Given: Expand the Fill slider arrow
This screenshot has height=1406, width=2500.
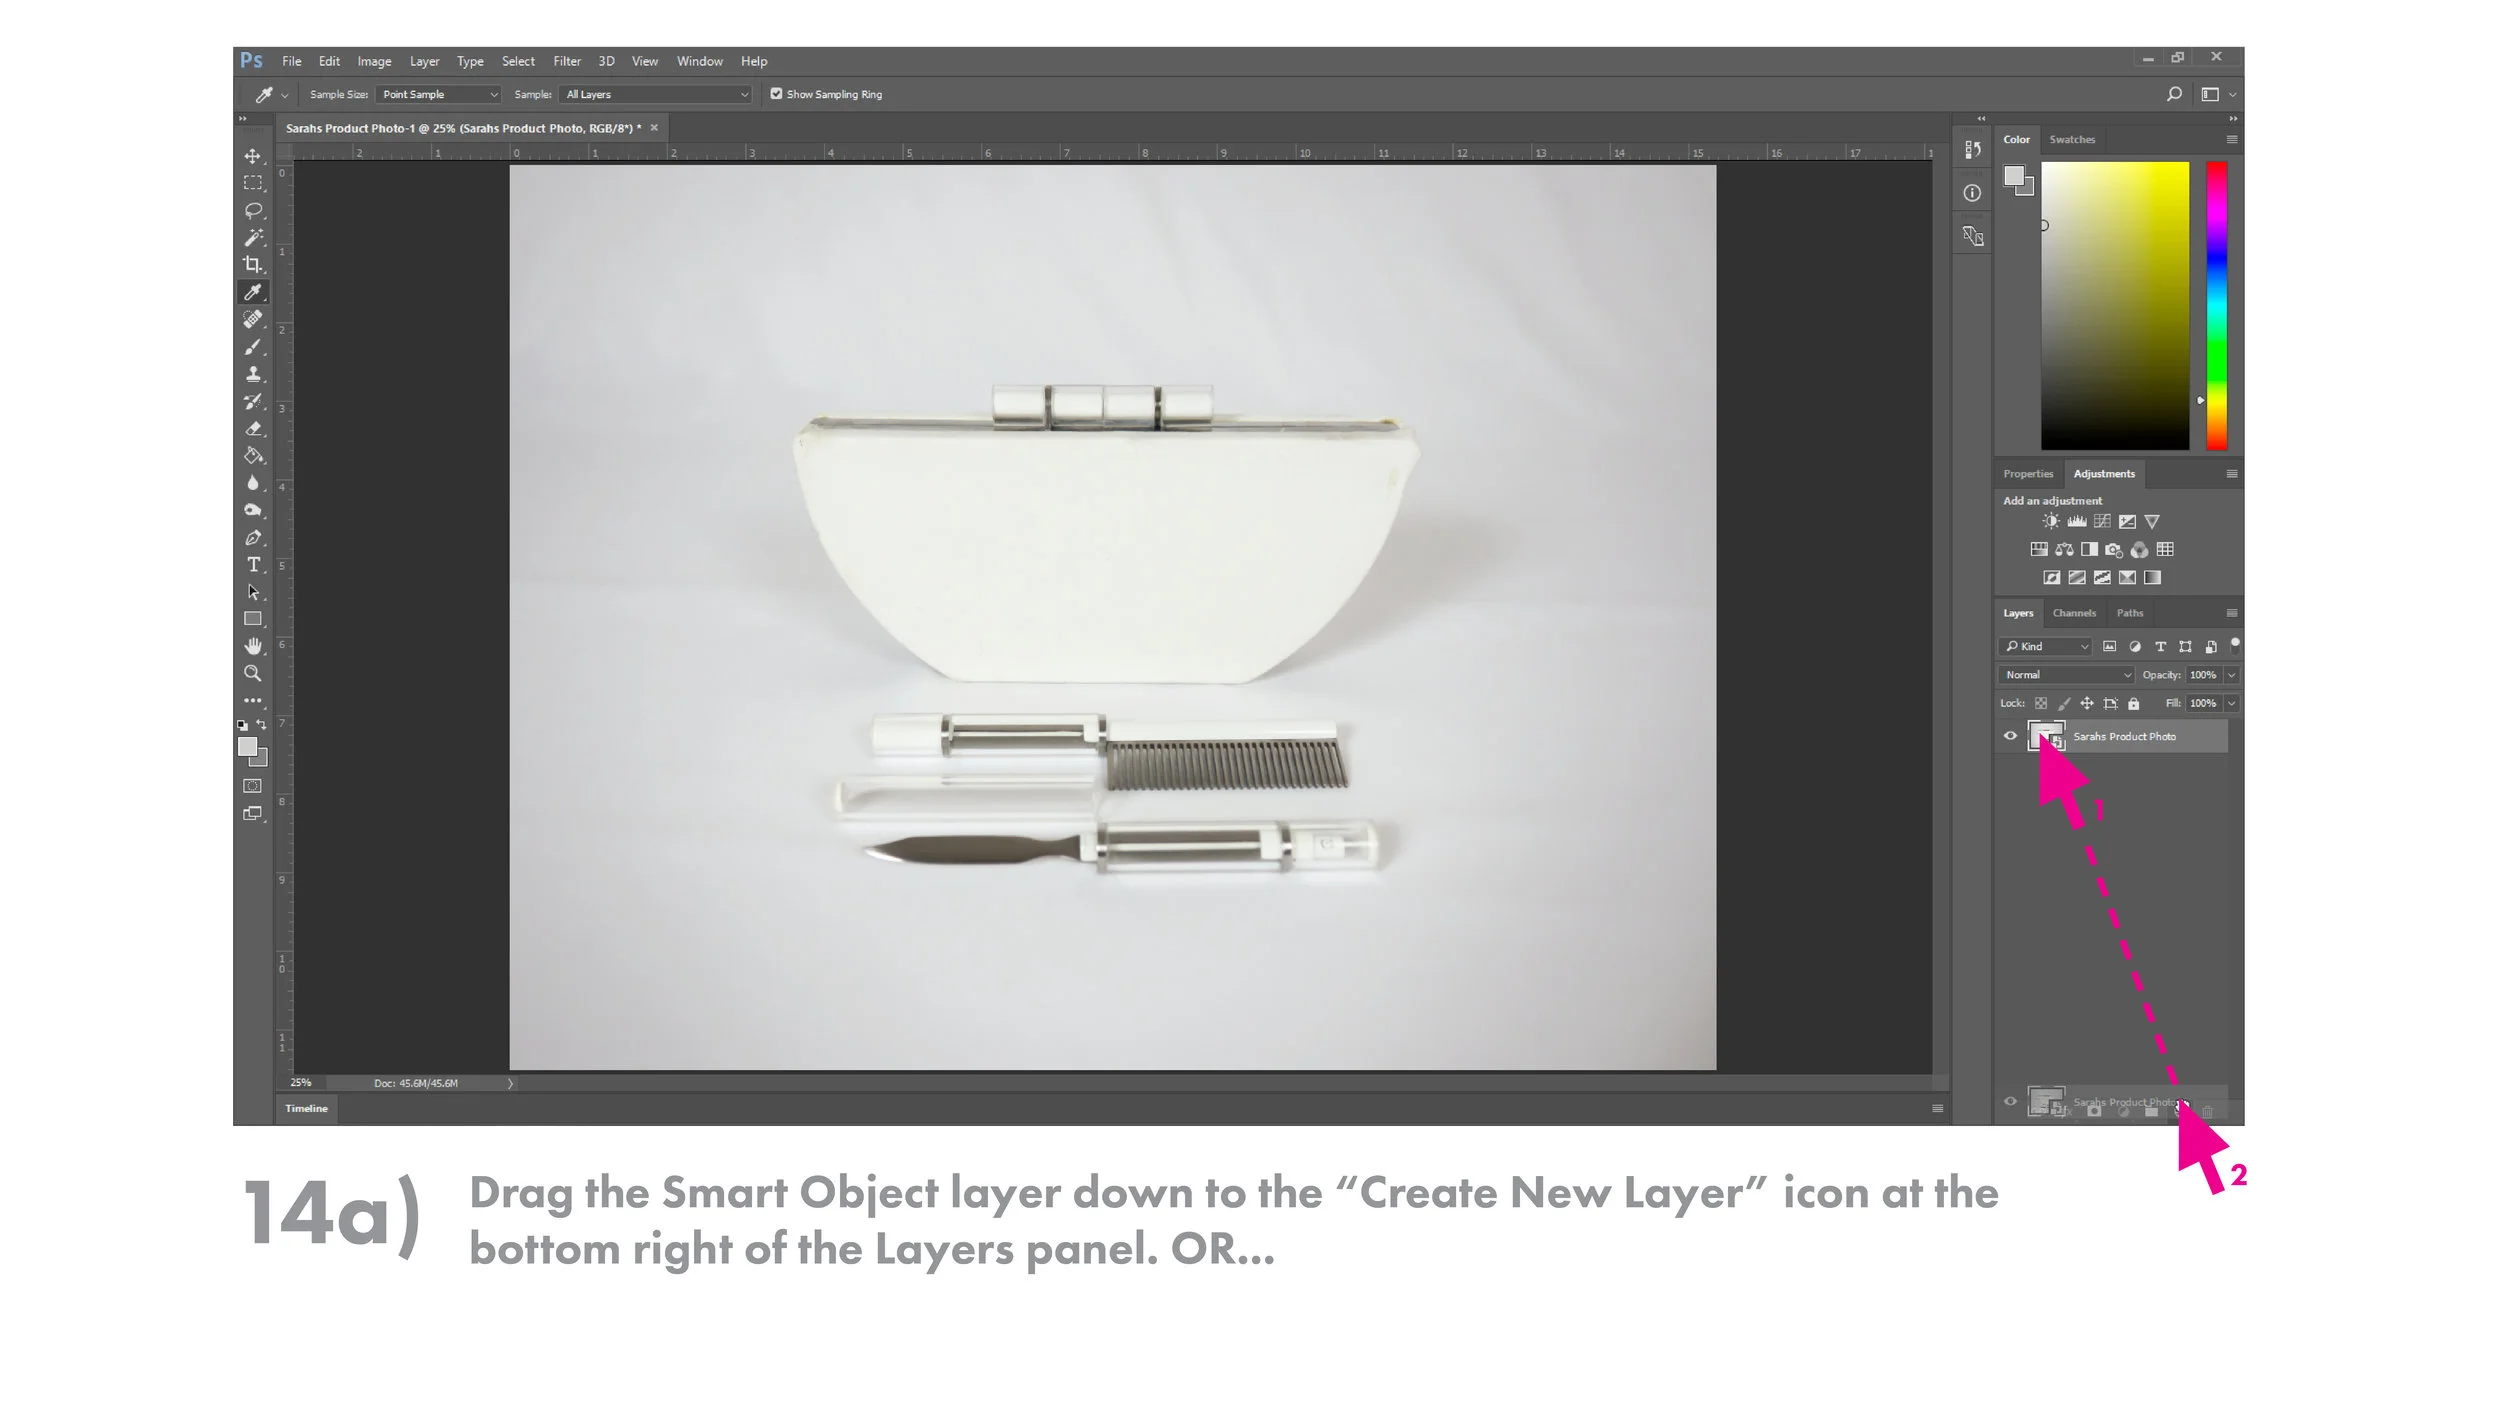Looking at the screenshot, I should 2231,703.
